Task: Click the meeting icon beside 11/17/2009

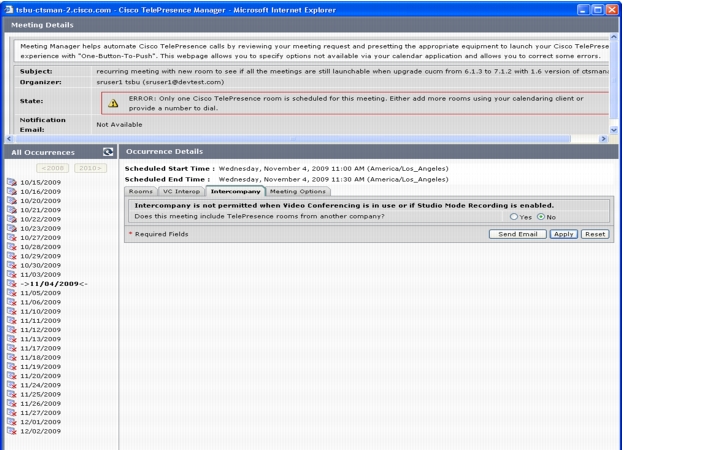Action: [x=12, y=348]
